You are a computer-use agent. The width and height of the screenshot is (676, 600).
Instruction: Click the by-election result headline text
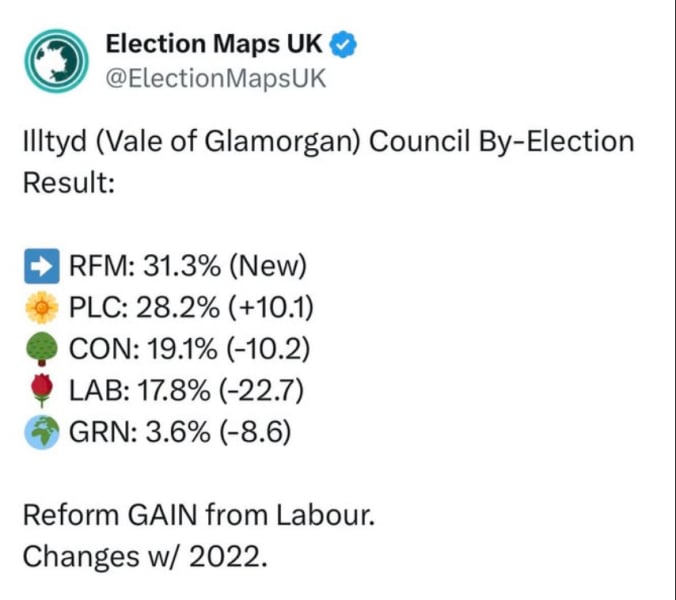[327, 142]
